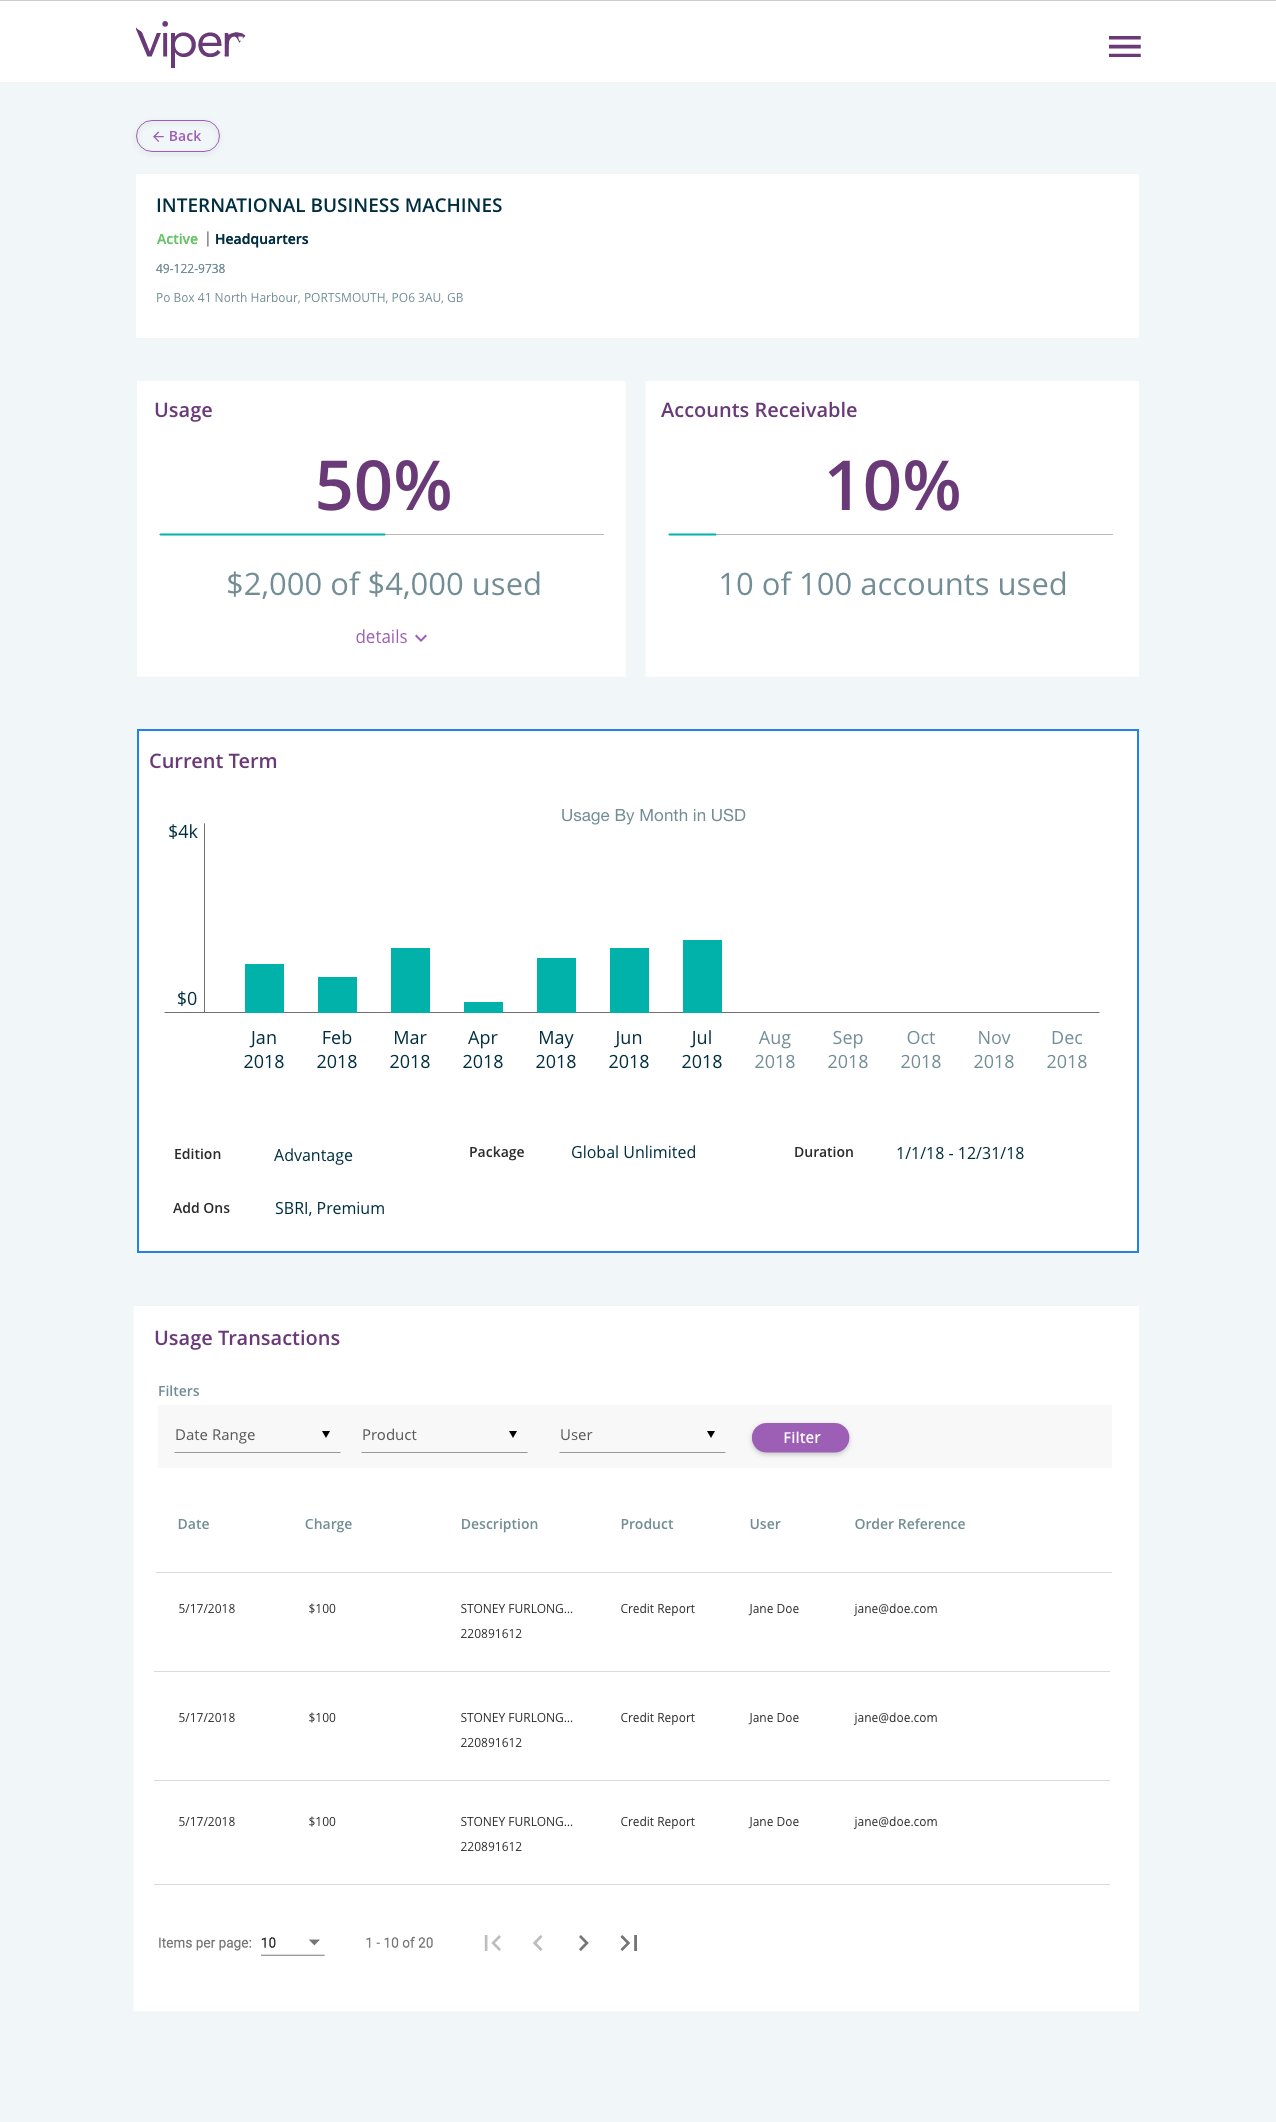Click the Apr 2018 usage bar

pos(483,1007)
